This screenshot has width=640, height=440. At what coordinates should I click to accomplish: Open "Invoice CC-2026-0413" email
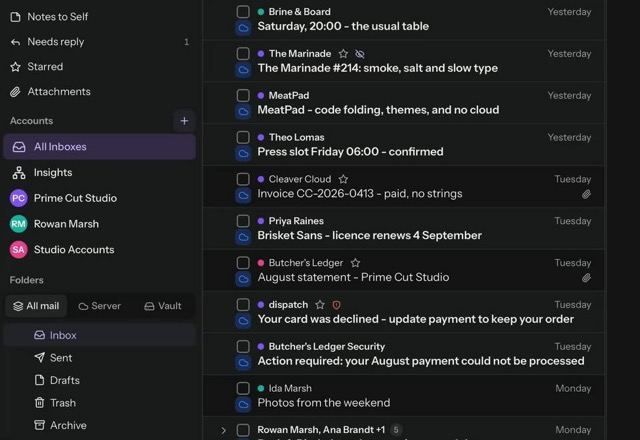pos(404,187)
